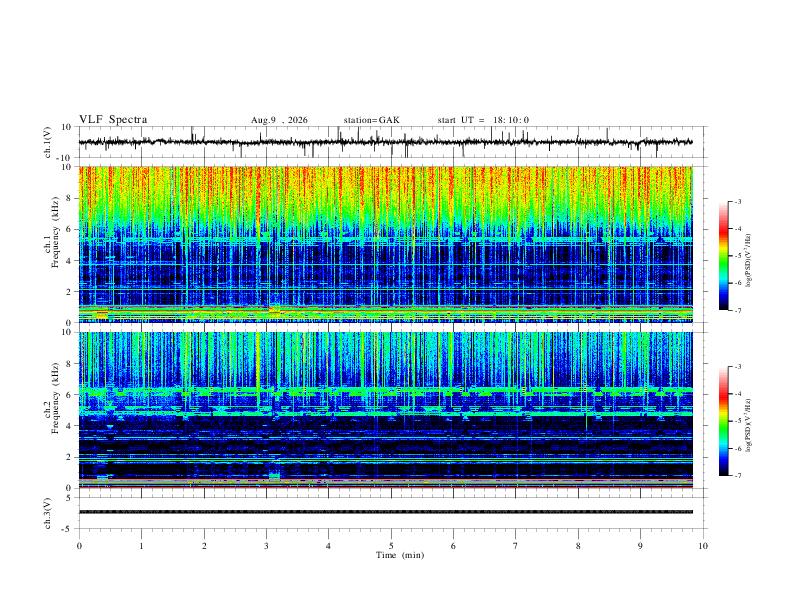The image size is (792, 612).
Task: Select the Aug.9, 2026 date label
Action: (x=279, y=120)
